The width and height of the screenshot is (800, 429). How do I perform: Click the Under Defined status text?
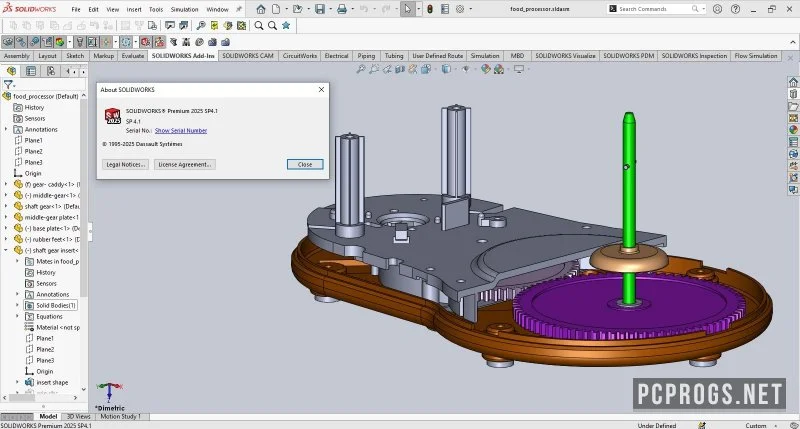657,425
